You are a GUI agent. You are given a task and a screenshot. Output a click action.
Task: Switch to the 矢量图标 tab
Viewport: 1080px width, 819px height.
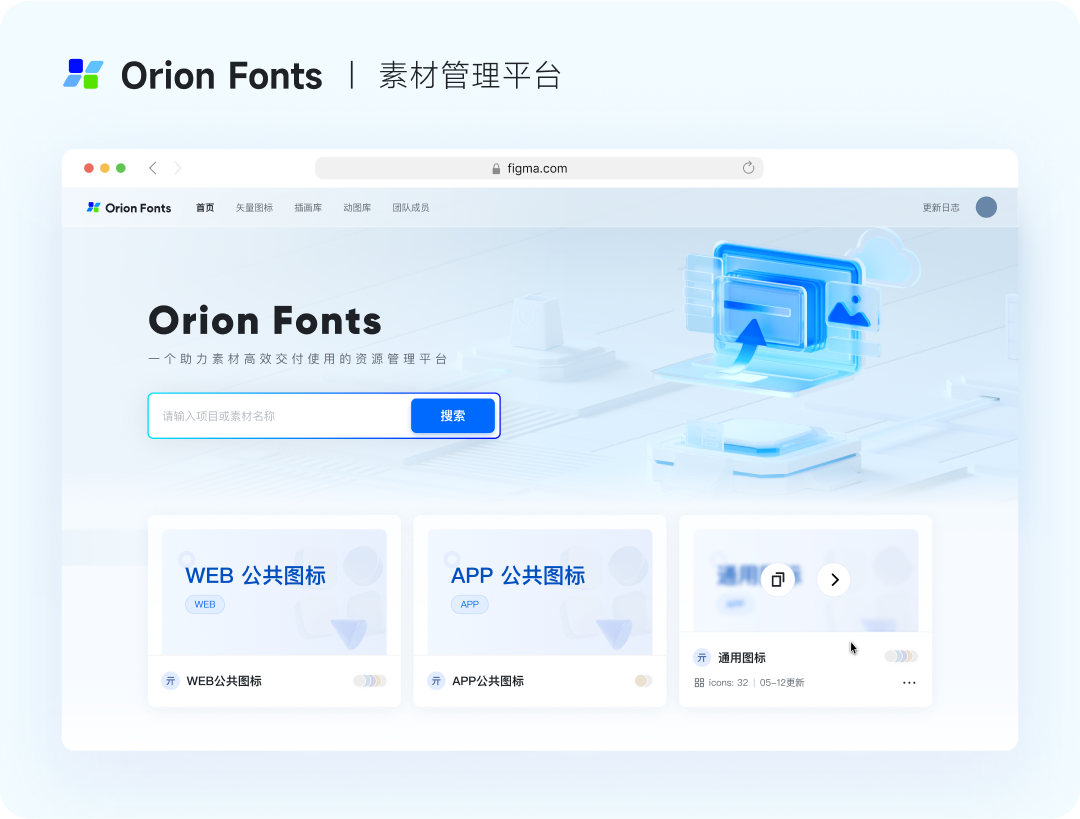click(x=254, y=207)
